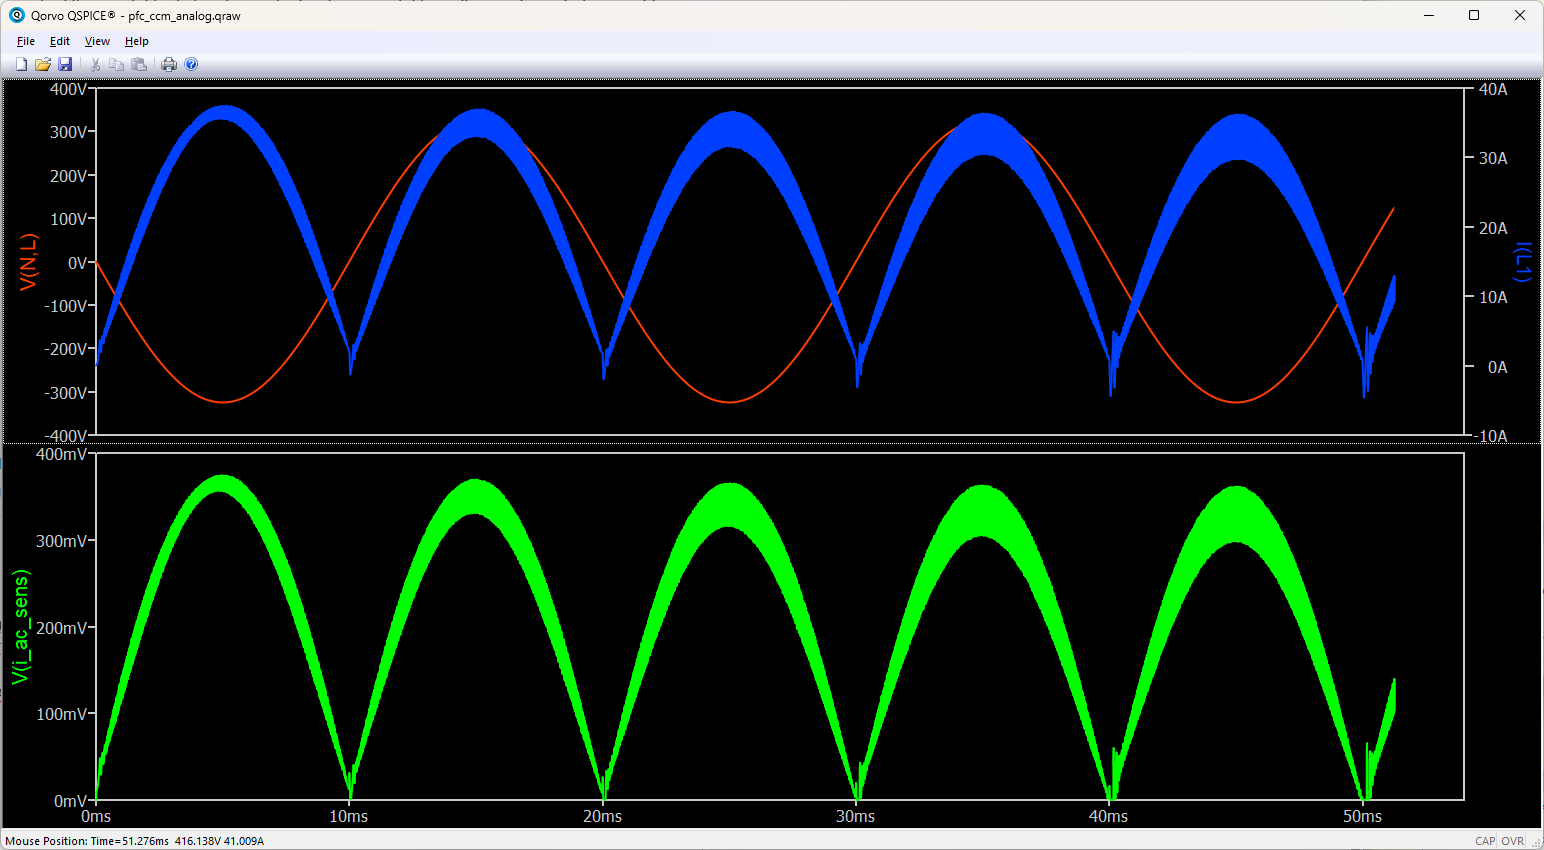Screen dimensions: 1544x850
Task: Select the V(i_ac_sens) trace label
Action: pyautogui.click(x=20, y=627)
